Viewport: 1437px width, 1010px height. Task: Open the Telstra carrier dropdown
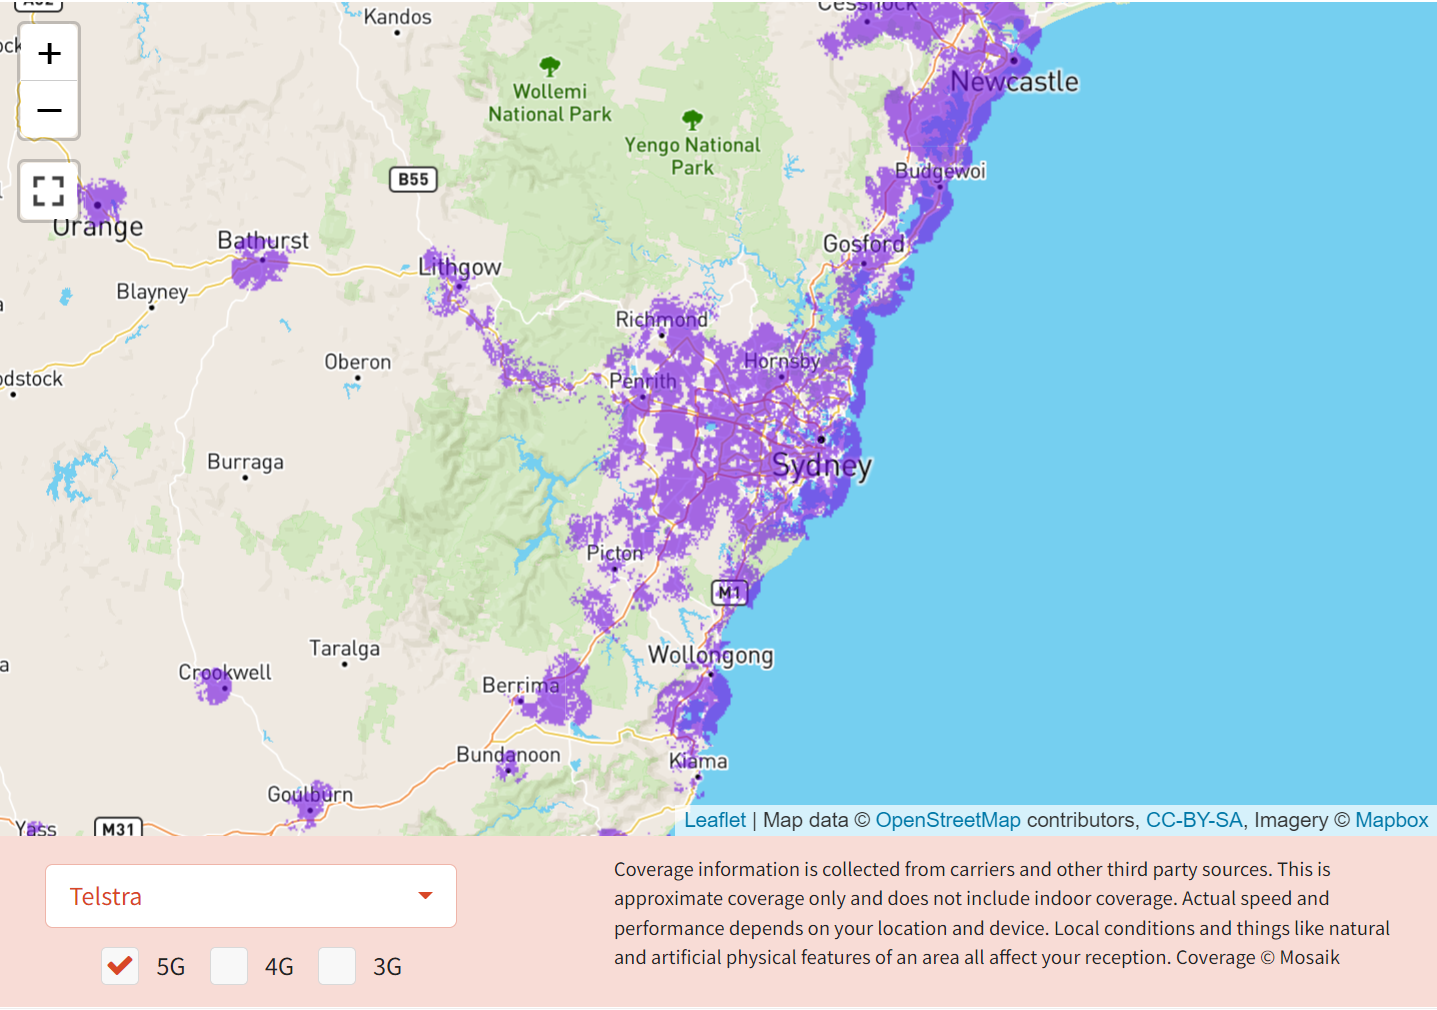[251, 896]
